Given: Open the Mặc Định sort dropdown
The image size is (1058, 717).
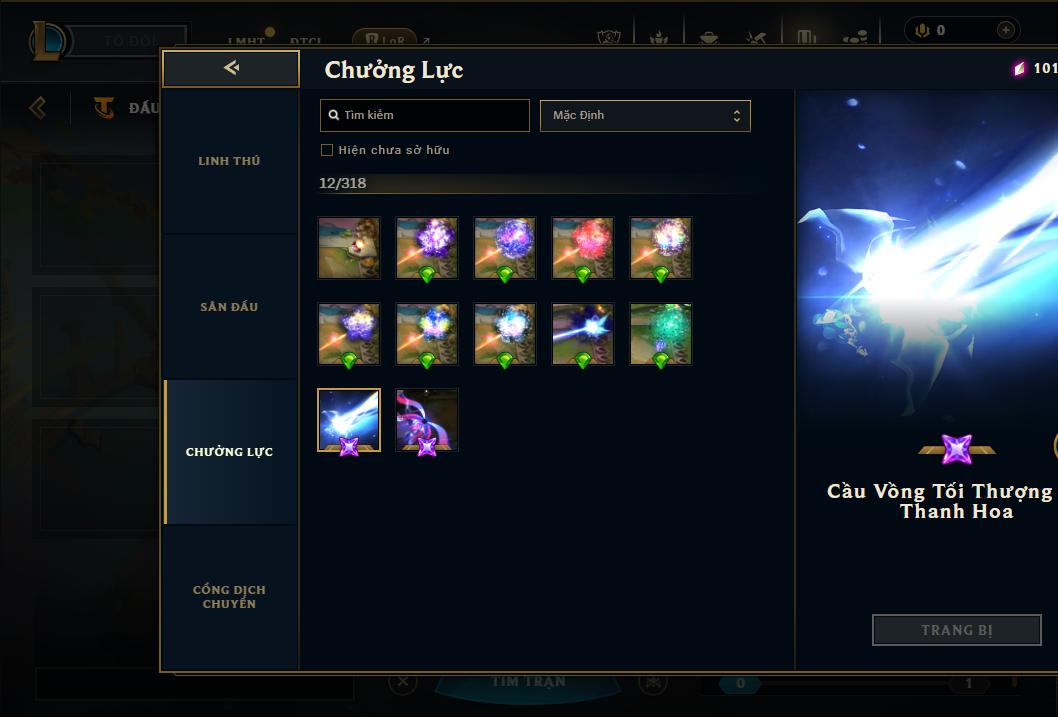Looking at the screenshot, I should pos(645,115).
